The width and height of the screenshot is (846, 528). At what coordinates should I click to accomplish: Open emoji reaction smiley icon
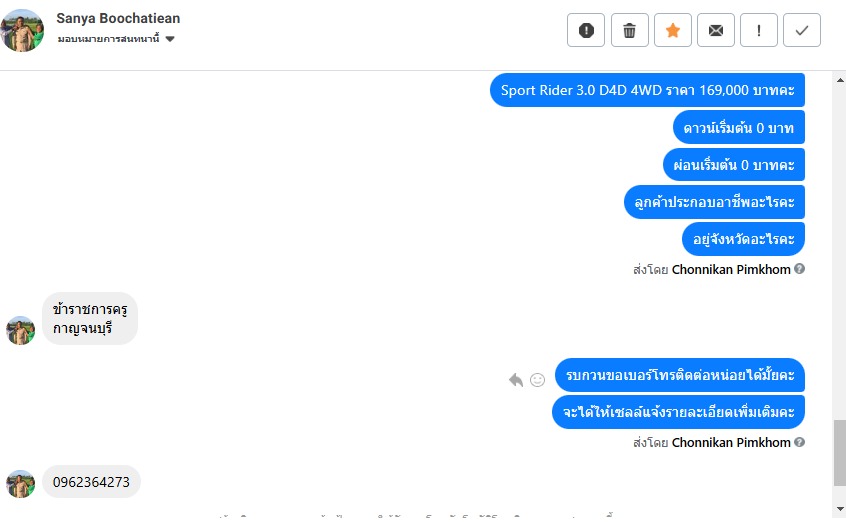(537, 380)
